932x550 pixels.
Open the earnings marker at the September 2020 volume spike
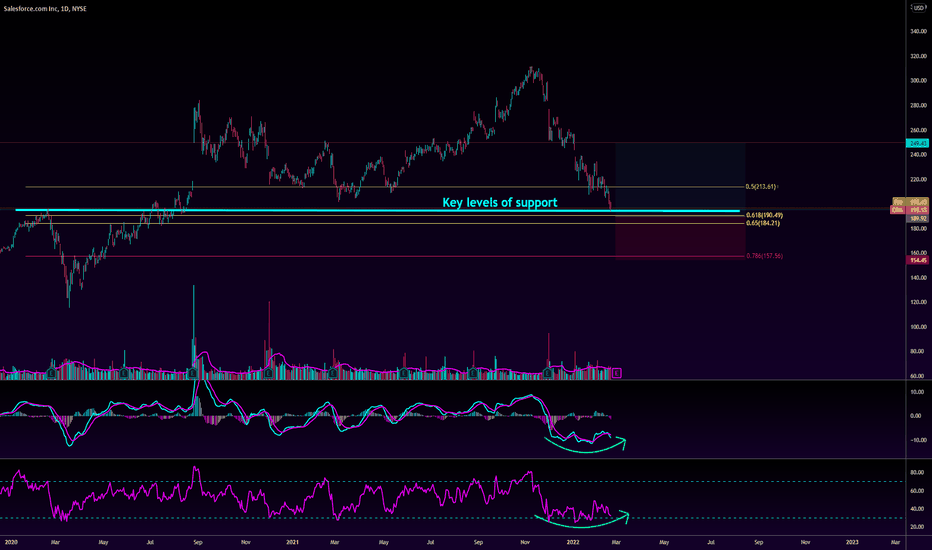pos(193,373)
